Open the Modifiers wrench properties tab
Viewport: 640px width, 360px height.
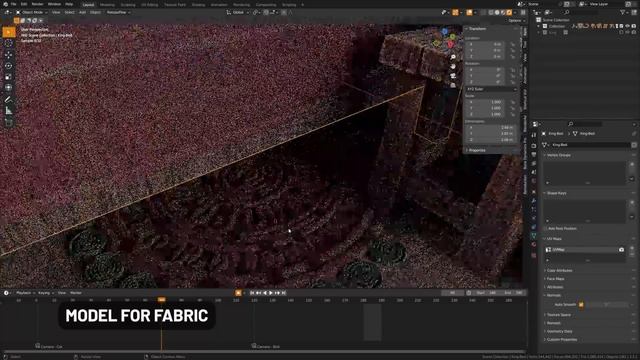coord(534,200)
